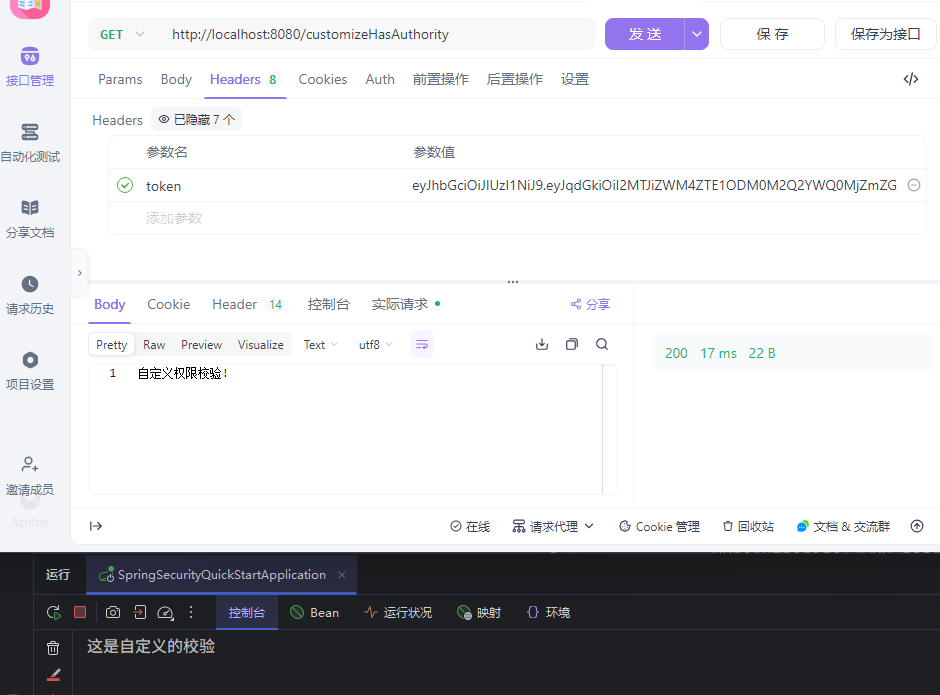The height and width of the screenshot is (695, 940).
Task: Open the 自动化测试 sidebar section
Action: [30, 142]
